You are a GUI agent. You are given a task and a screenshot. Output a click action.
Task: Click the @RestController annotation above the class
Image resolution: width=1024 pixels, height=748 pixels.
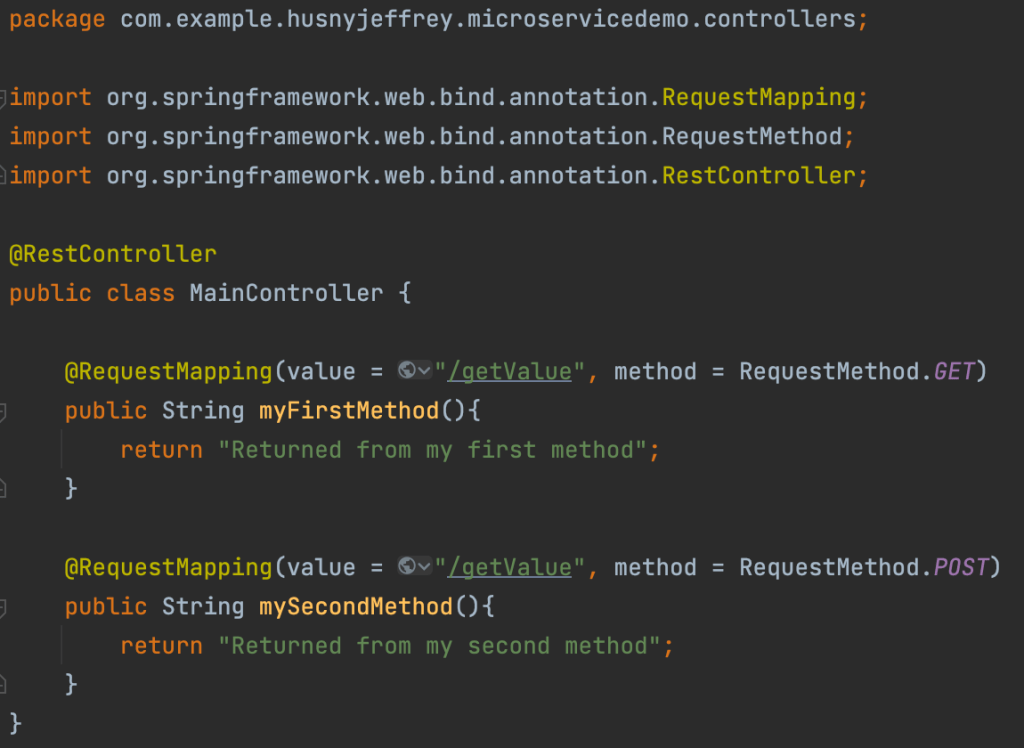click(113, 254)
